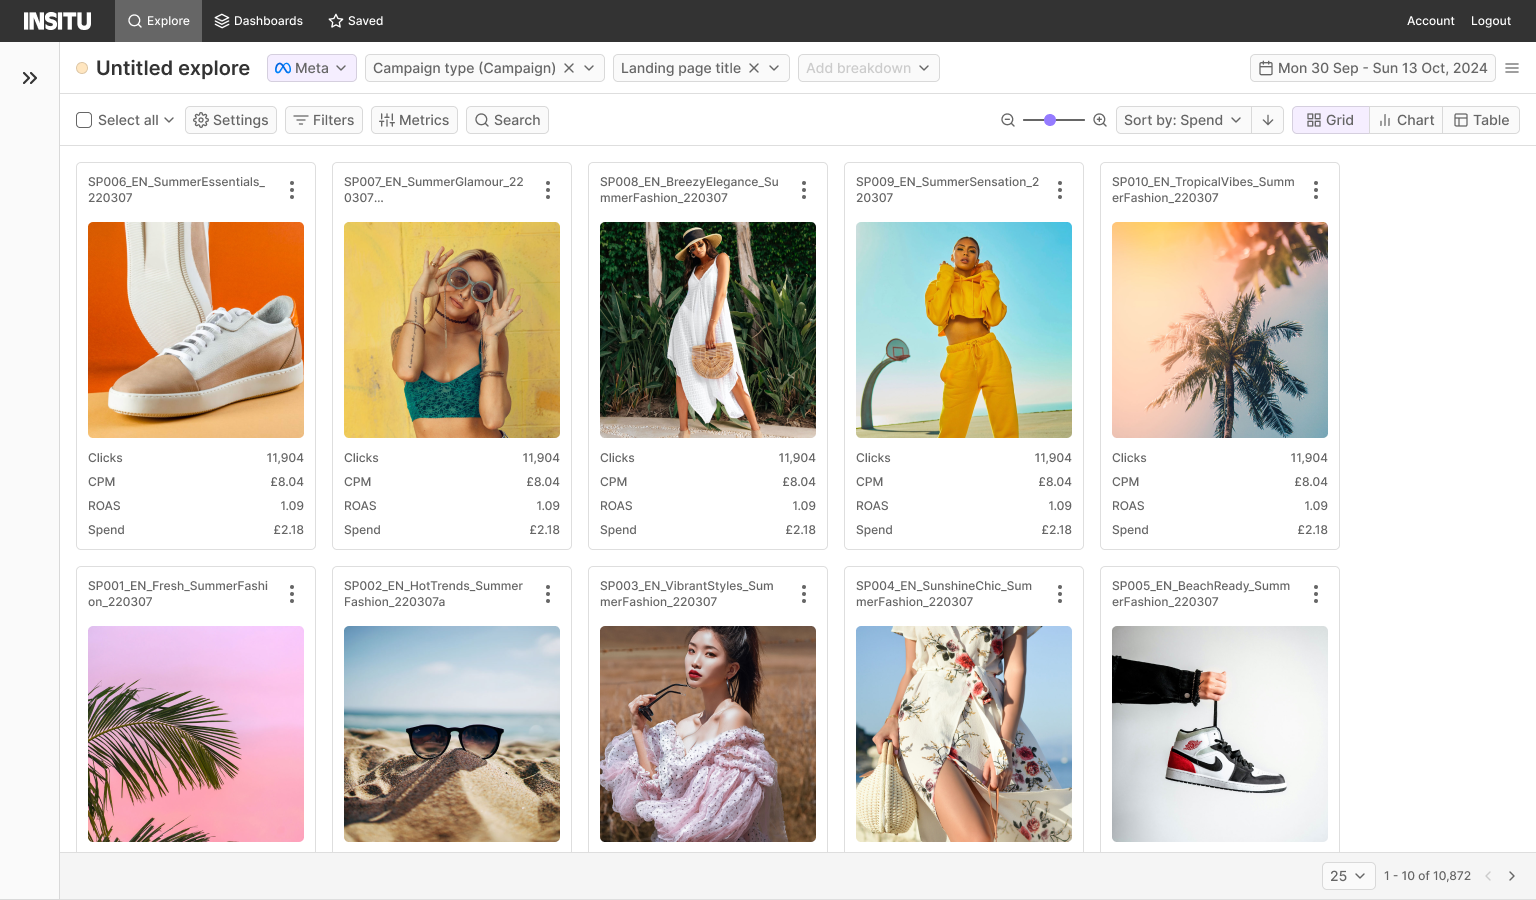The height and width of the screenshot is (900, 1536).
Task: Open the Add breakdown dropdown
Action: click(868, 68)
